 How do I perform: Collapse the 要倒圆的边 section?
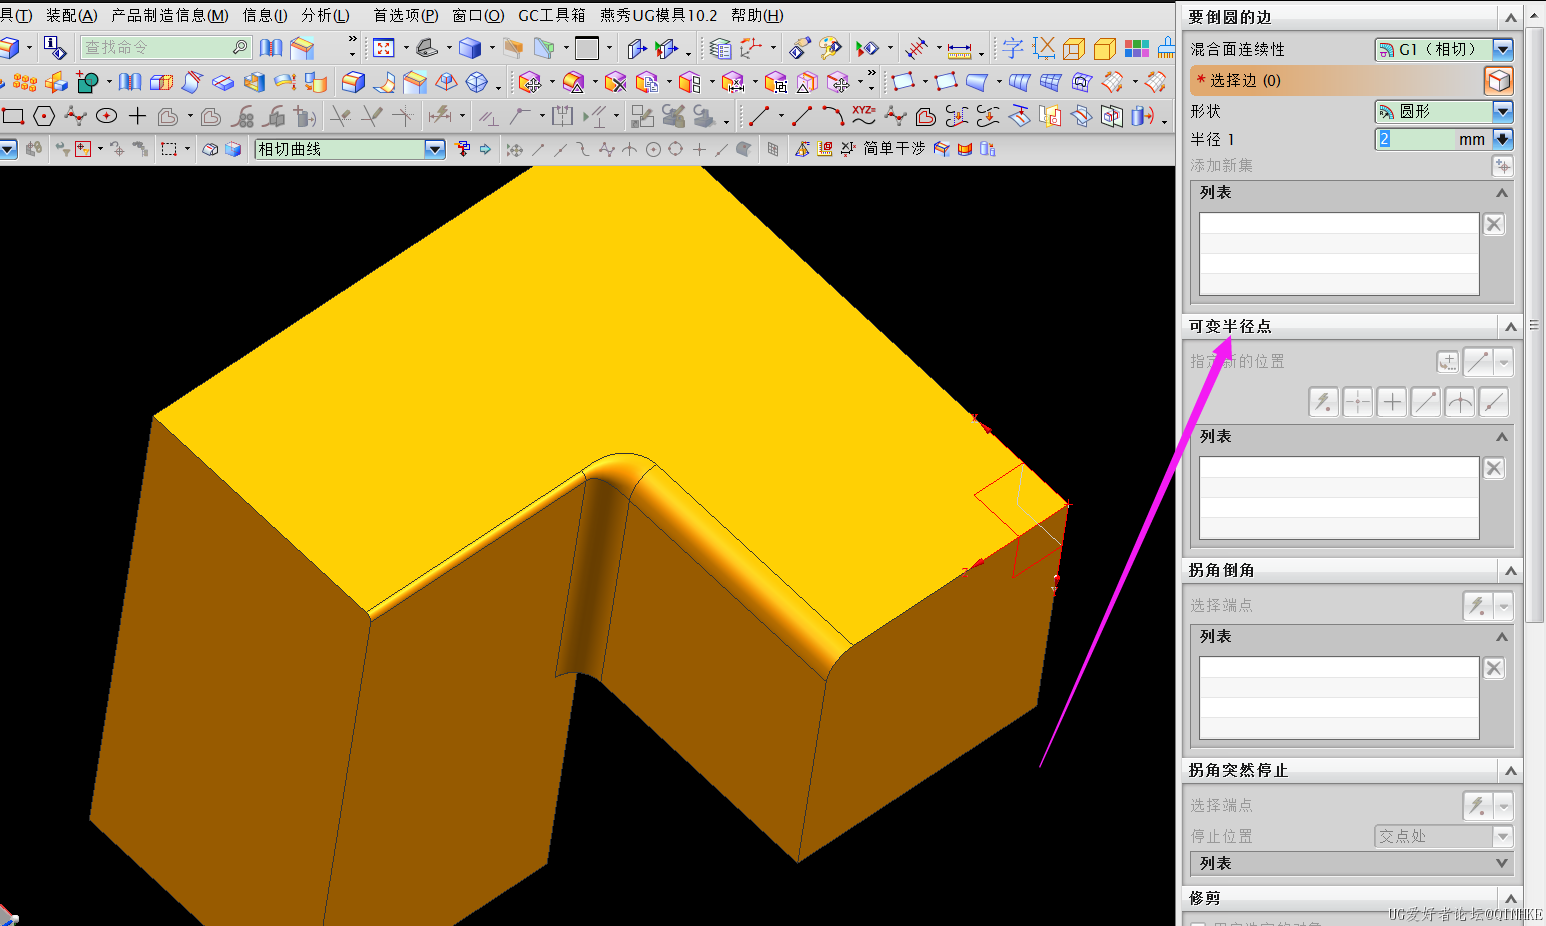point(1511,17)
